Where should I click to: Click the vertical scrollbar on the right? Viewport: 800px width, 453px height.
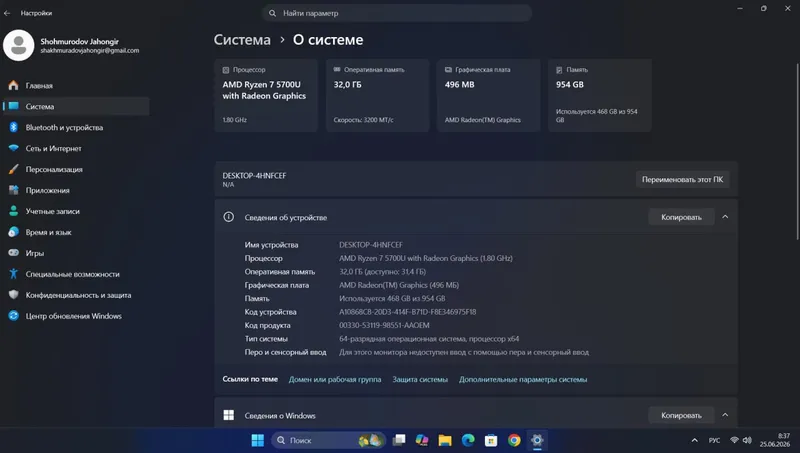[x=797, y=150]
